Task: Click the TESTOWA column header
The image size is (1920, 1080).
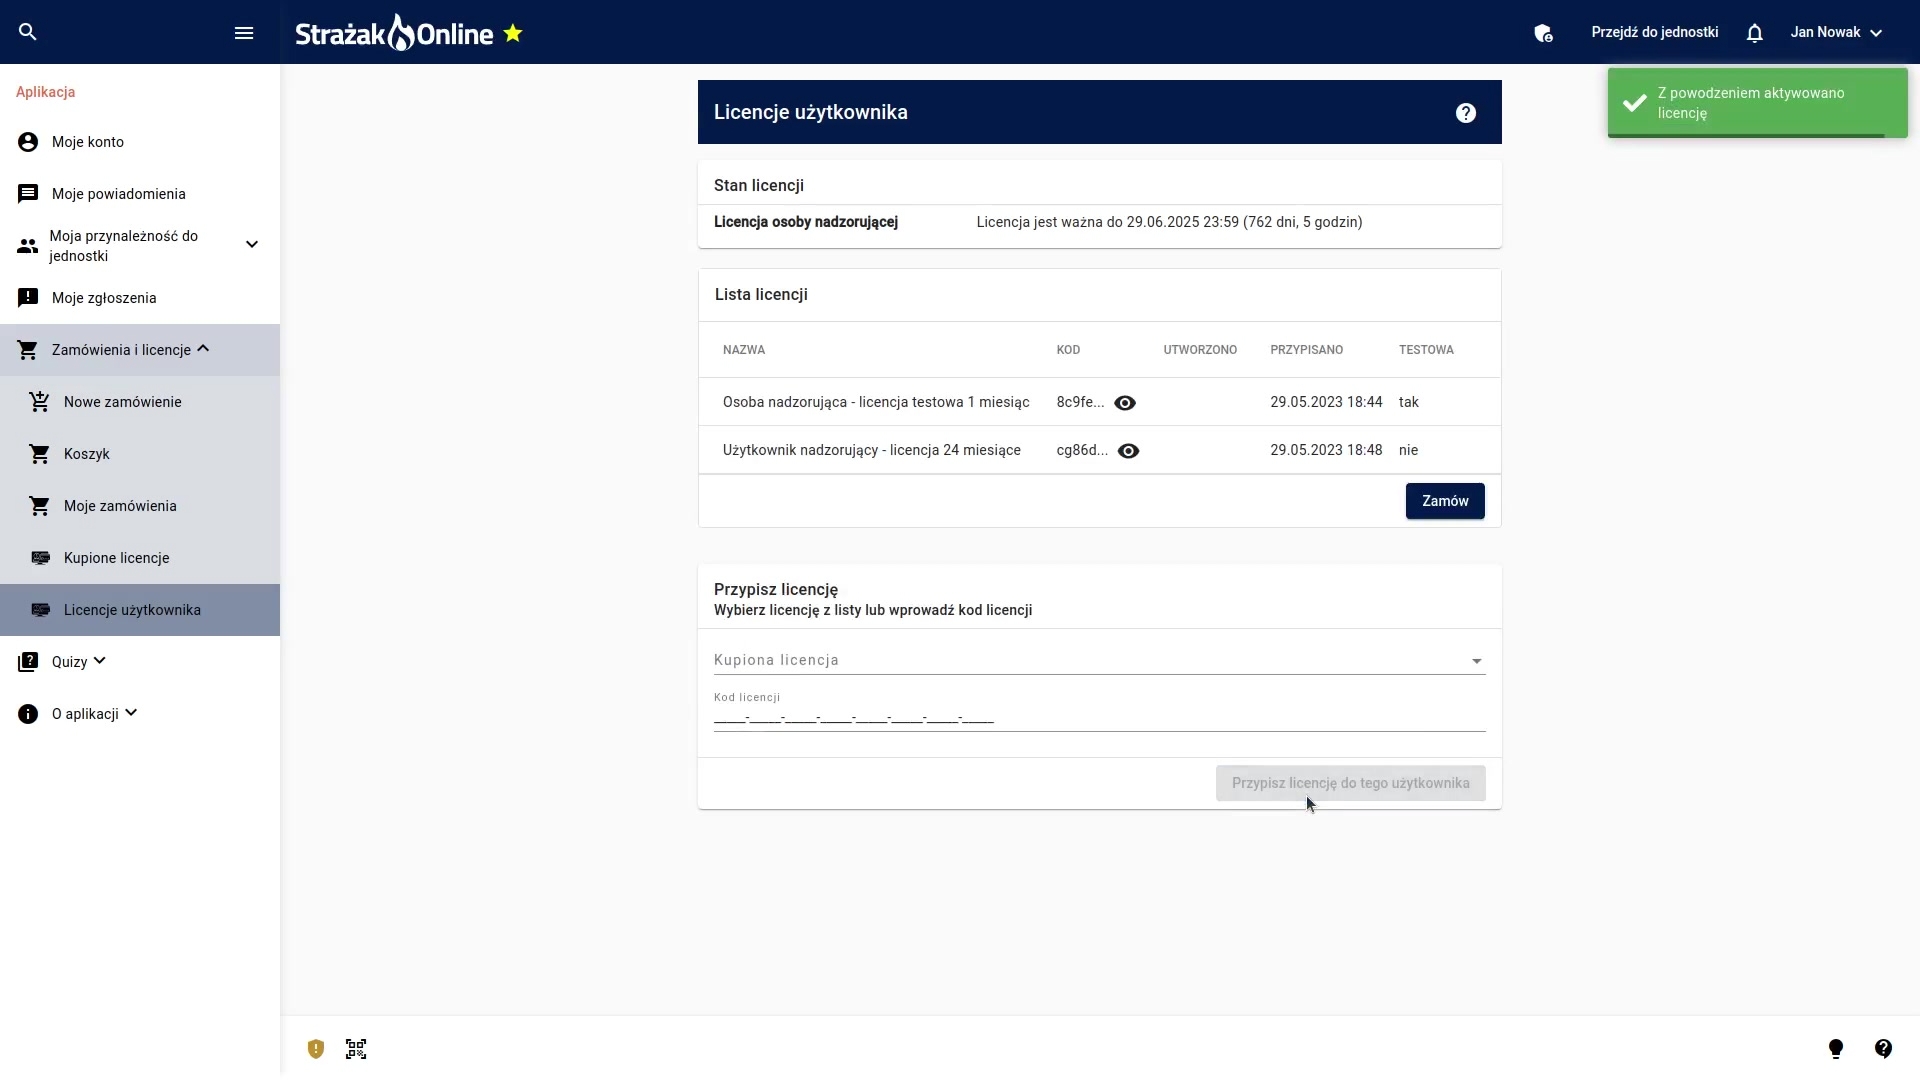Action: pos(1426,350)
